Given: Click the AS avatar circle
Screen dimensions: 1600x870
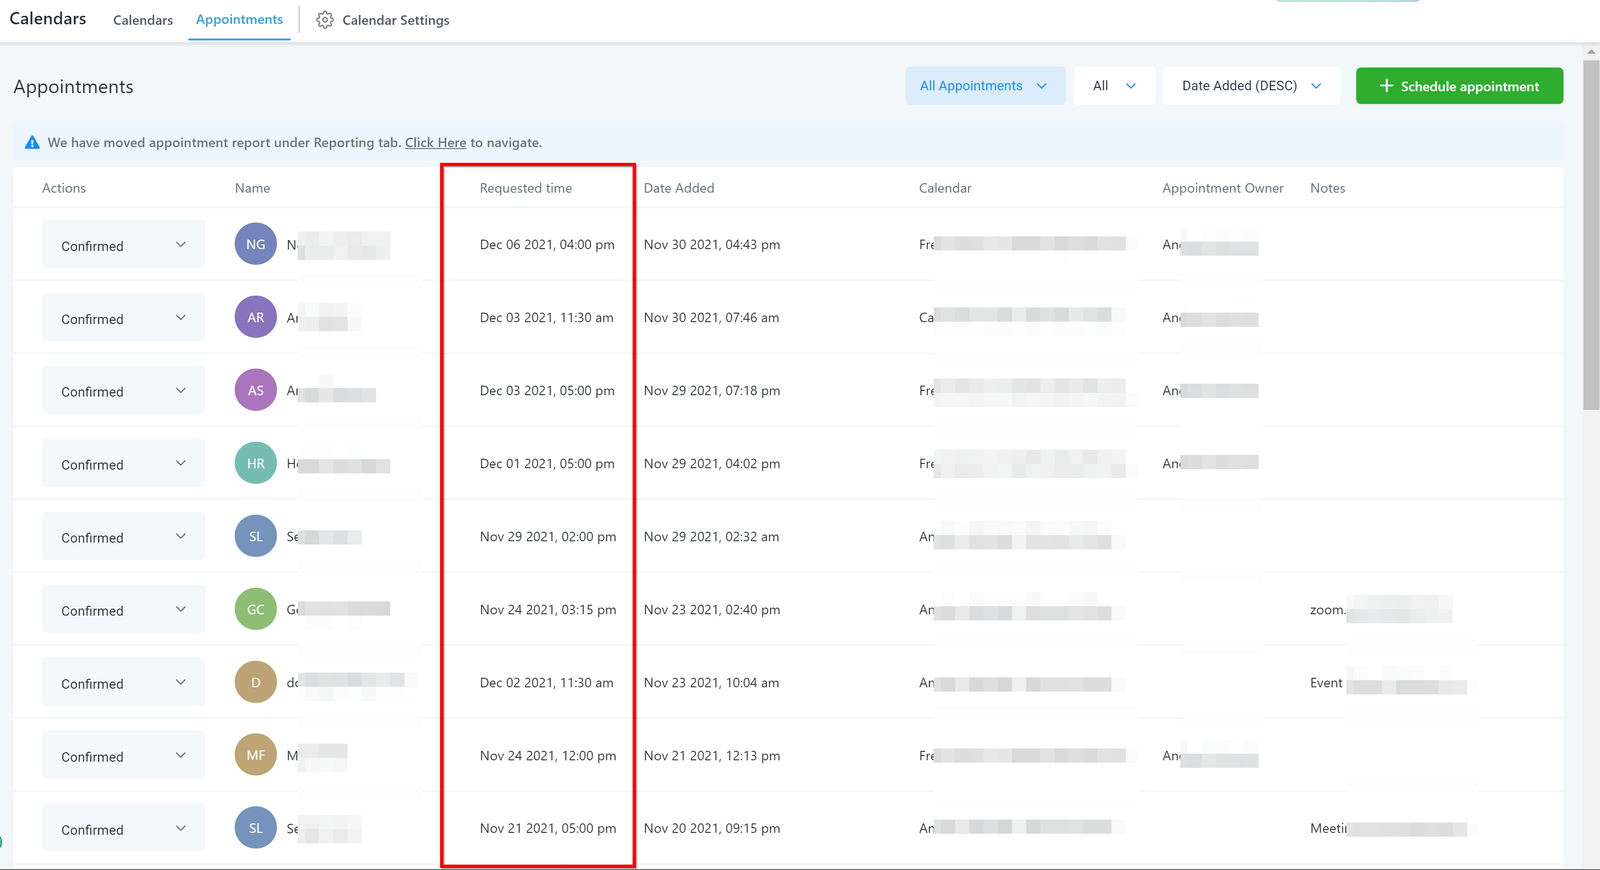Looking at the screenshot, I should click(256, 390).
